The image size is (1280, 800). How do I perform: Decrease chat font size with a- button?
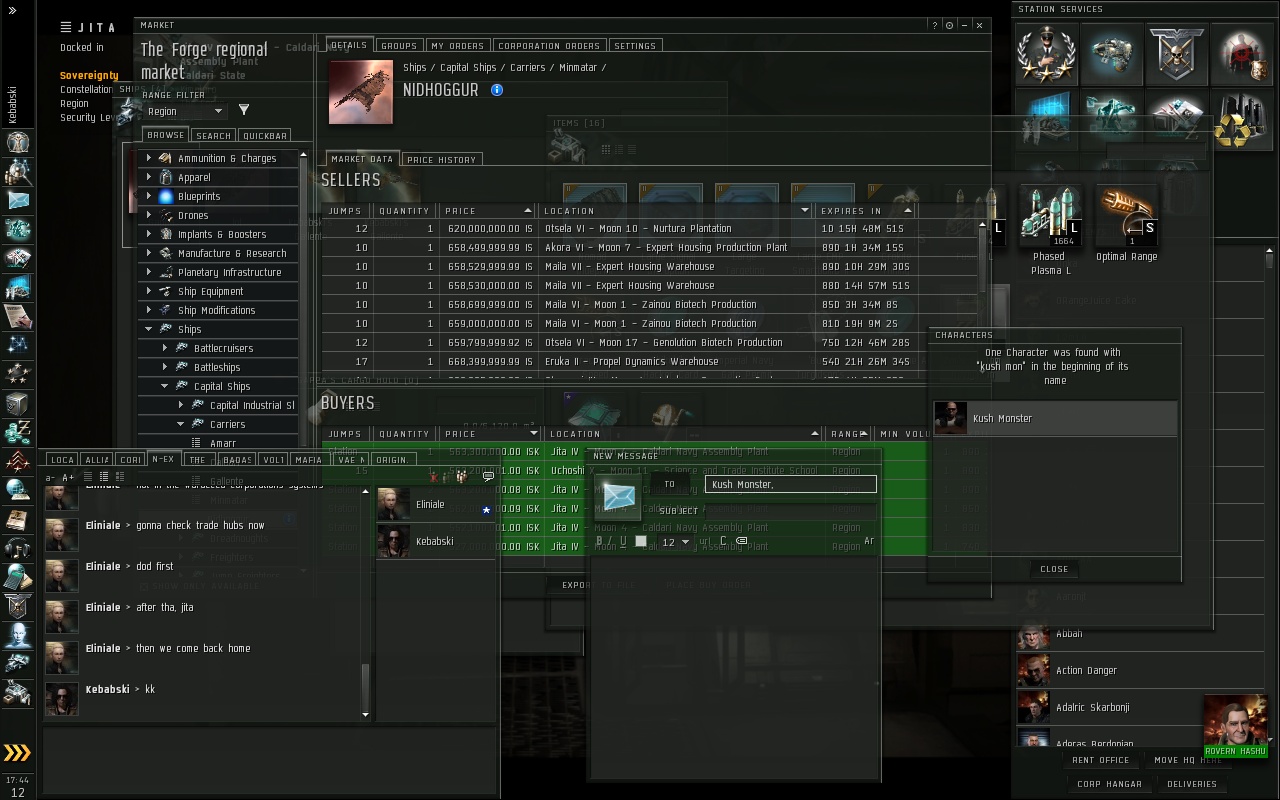[51, 478]
